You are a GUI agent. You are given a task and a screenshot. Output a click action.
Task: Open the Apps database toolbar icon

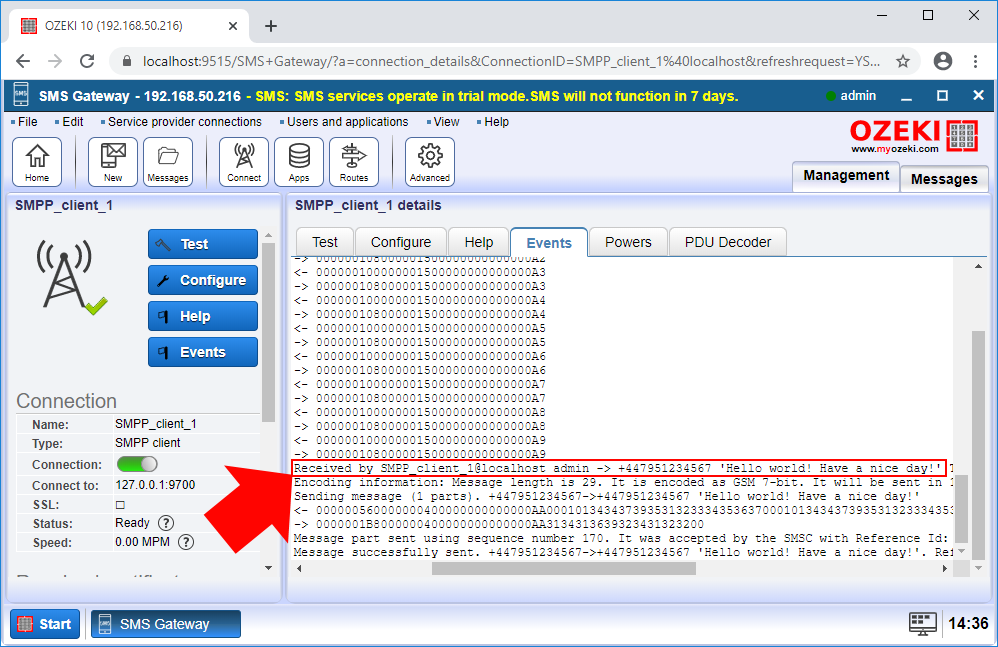point(299,162)
